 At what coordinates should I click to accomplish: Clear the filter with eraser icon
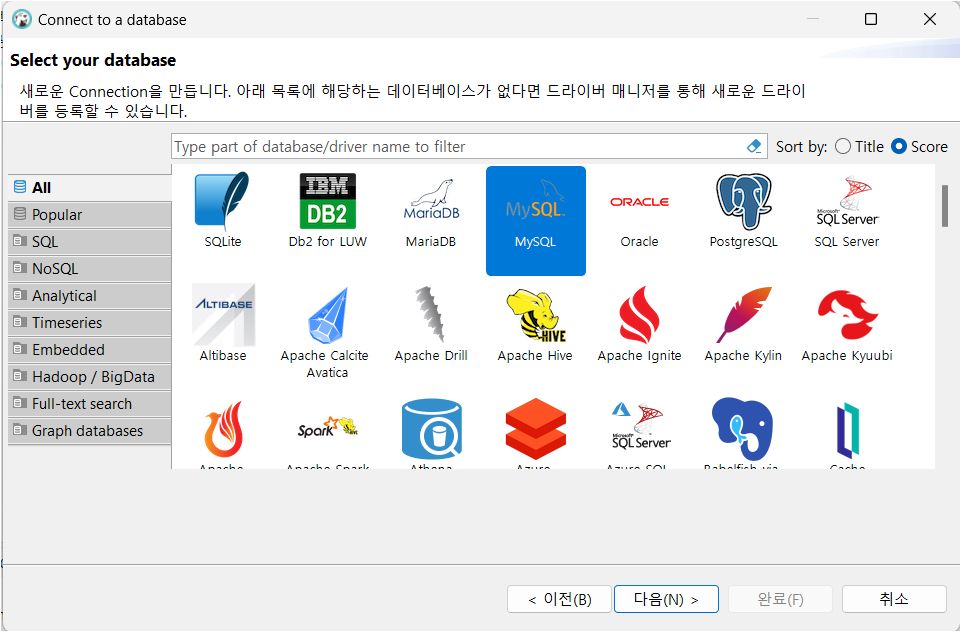754,147
